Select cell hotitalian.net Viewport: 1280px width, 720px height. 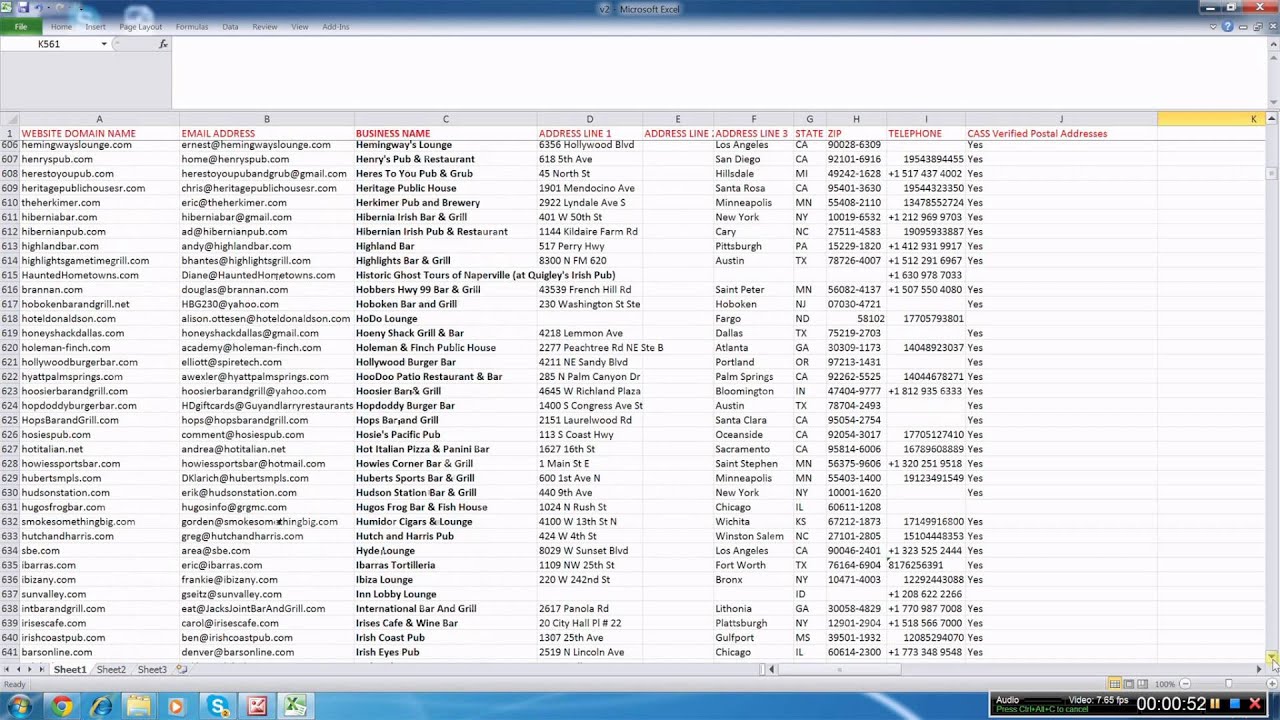click(x=99, y=449)
